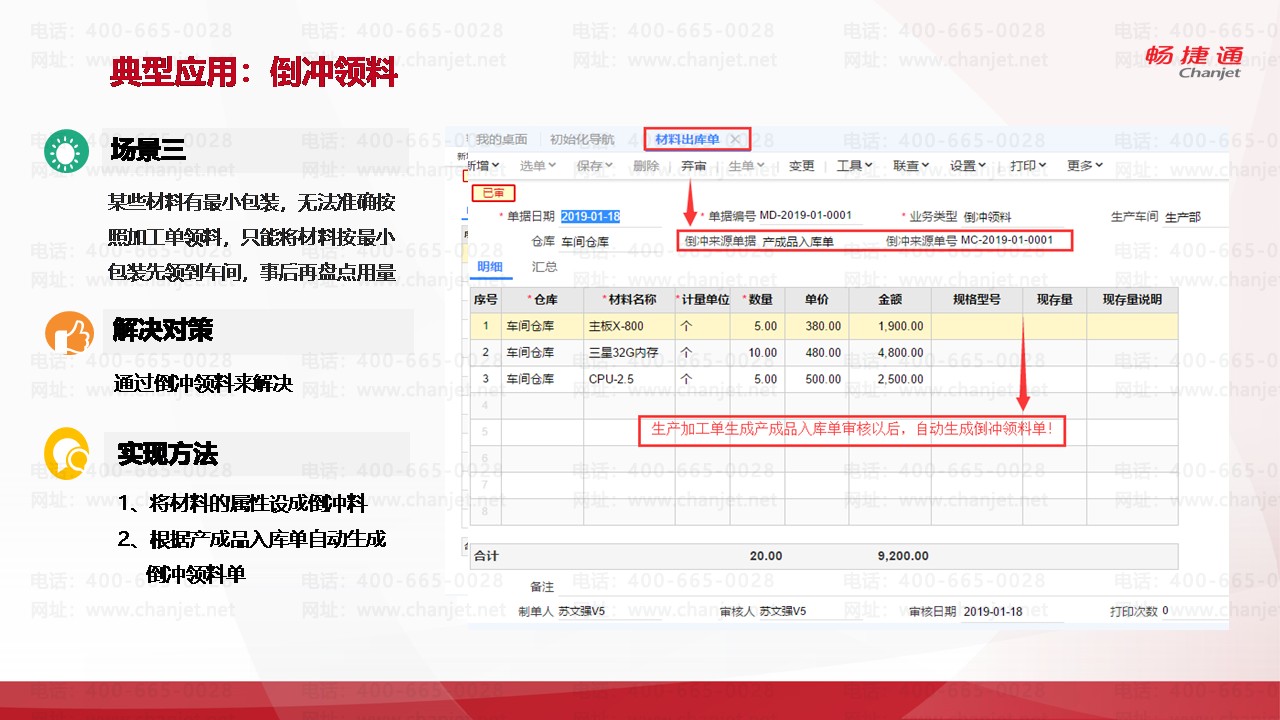Click the 现存量说明 column header
This screenshot has width=1280, height=720.
[x=1132, y=300]
